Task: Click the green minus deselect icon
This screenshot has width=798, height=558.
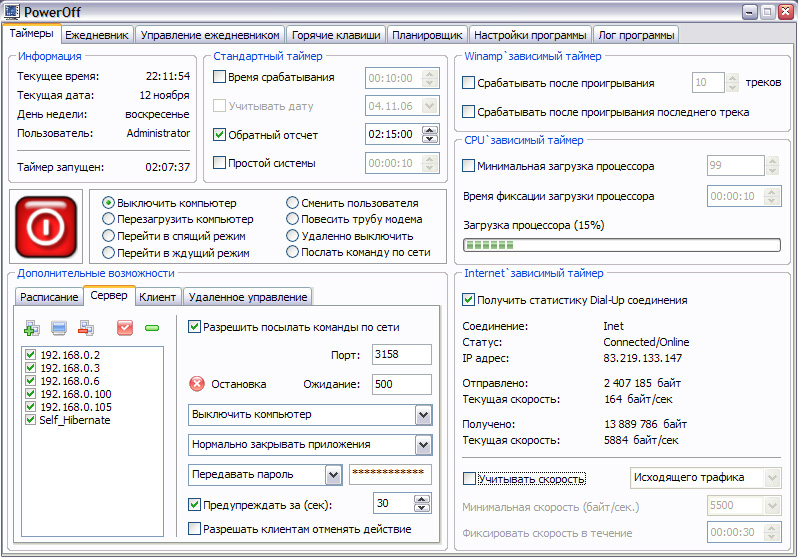Action: coord(152,327)
